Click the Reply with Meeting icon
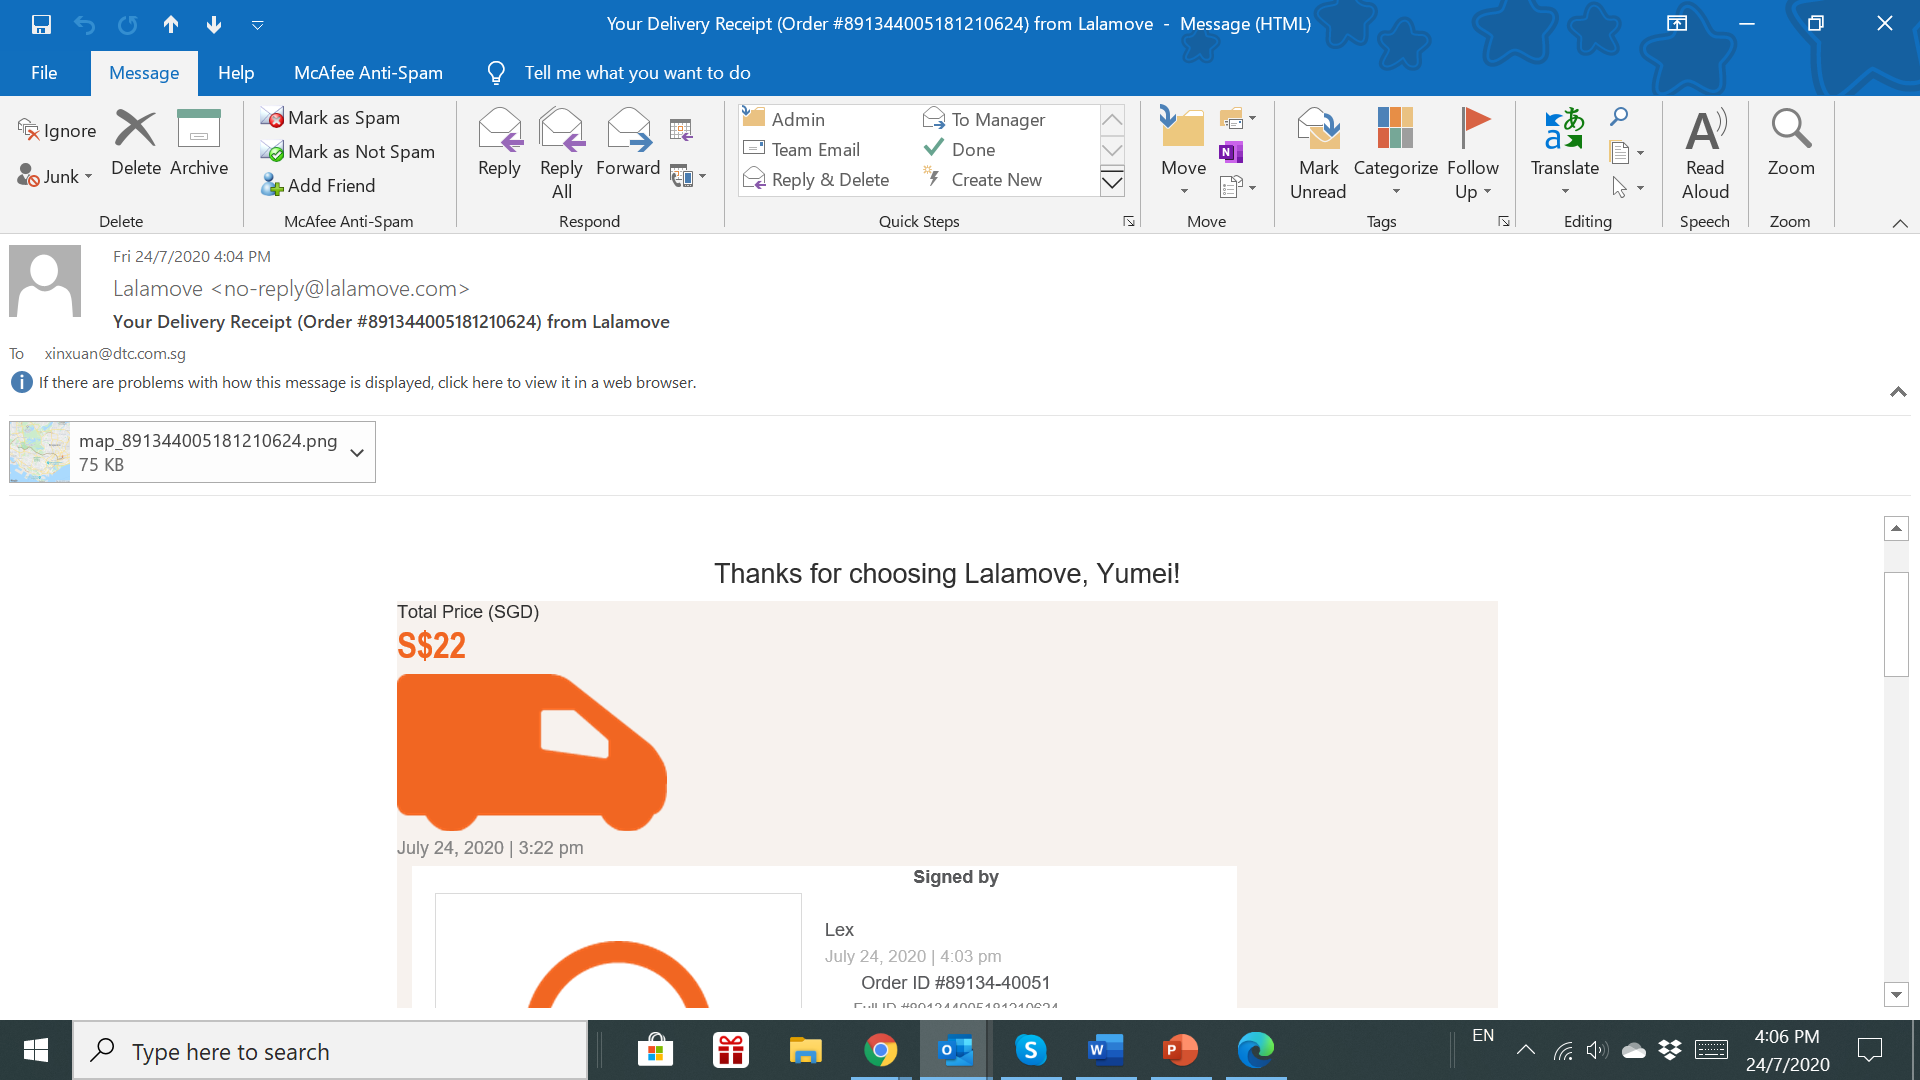 (681, 129)
